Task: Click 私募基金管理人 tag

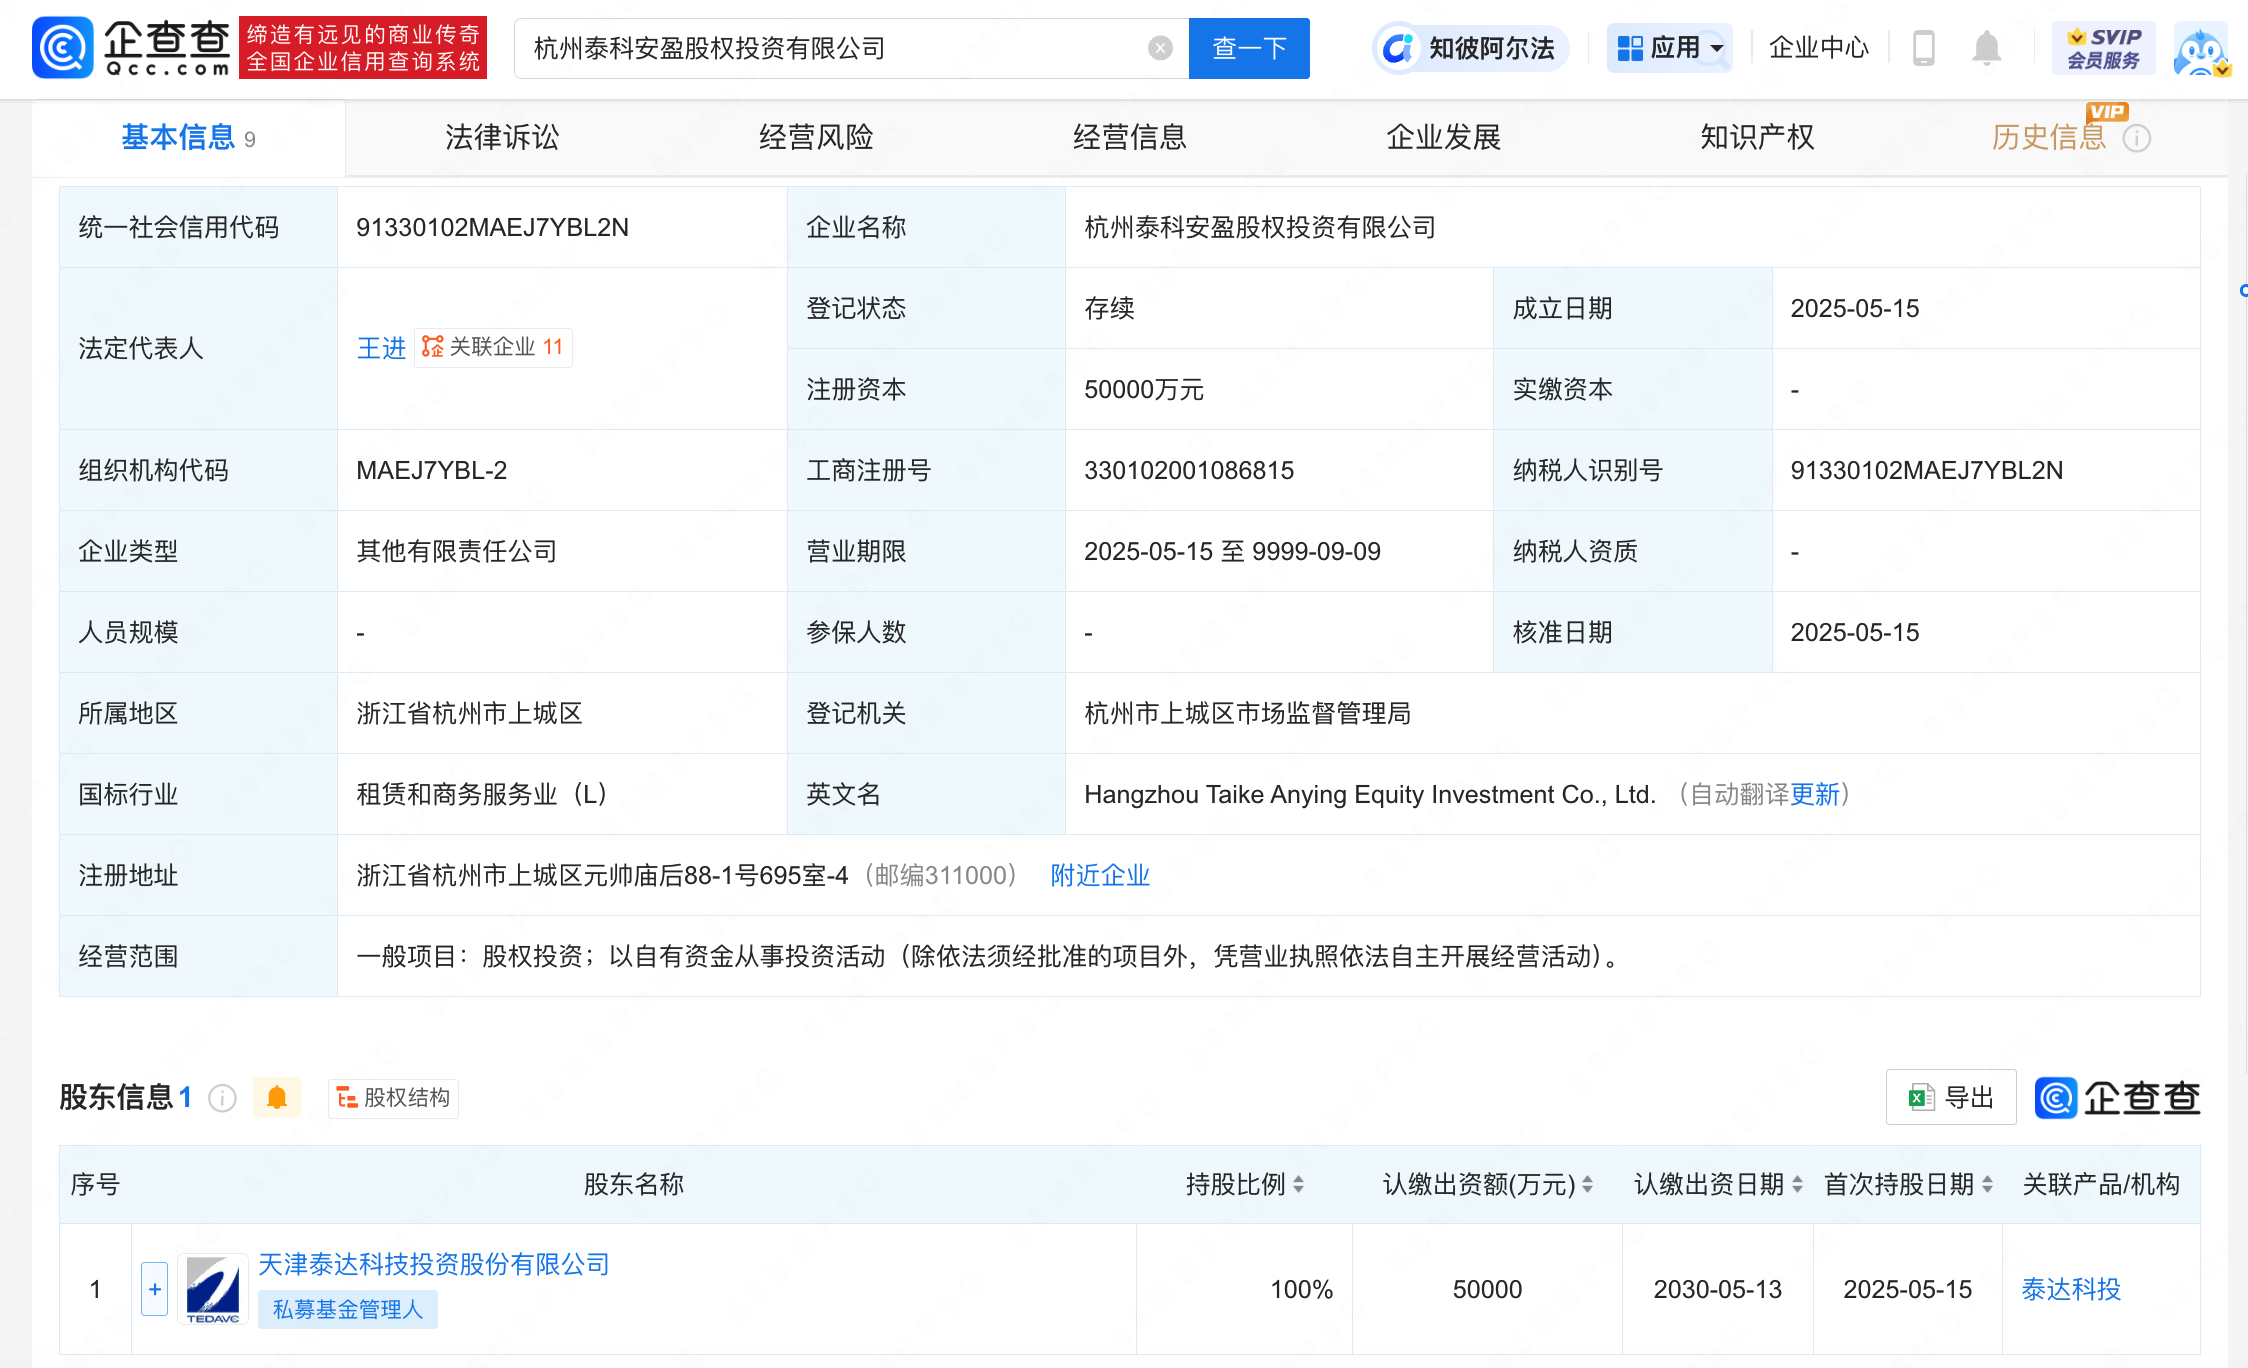Action: pos(348,1309)
